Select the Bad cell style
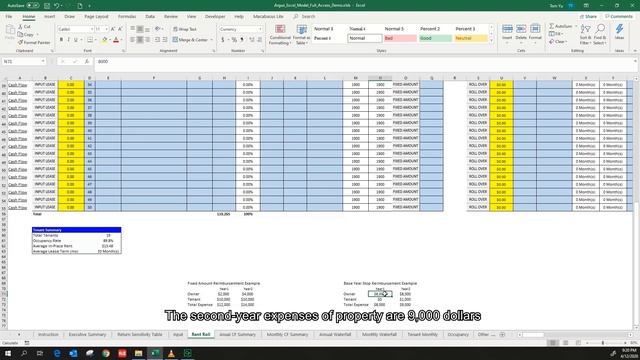 coord(400,38)
